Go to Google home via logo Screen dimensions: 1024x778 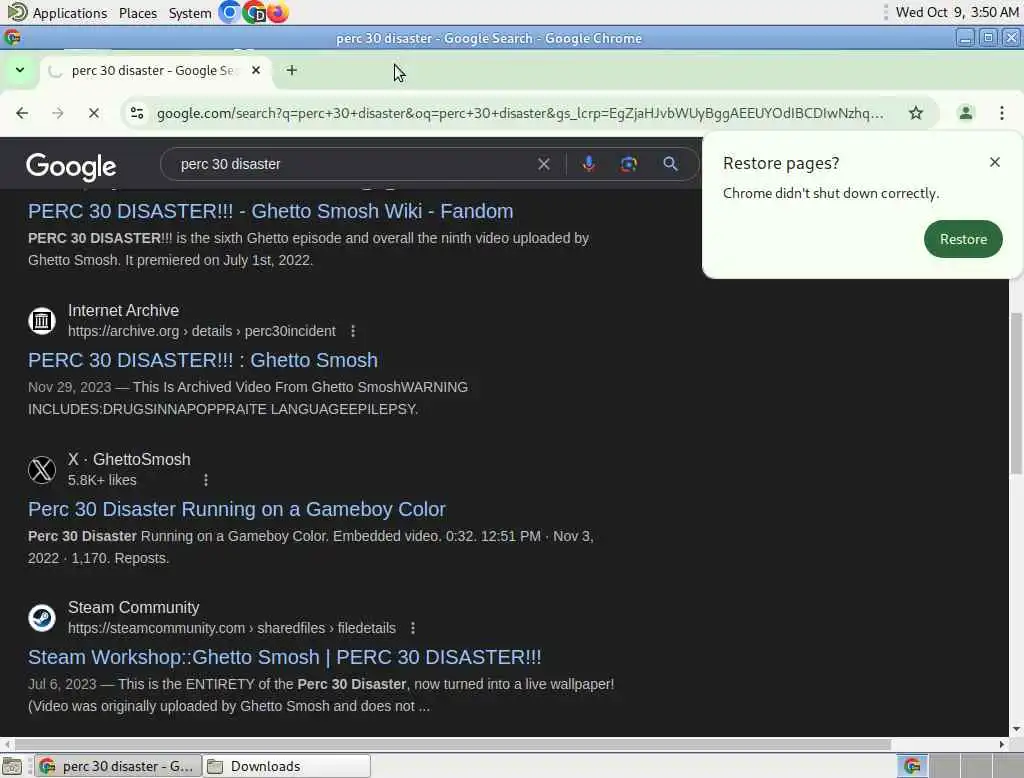(x=71, y=167)
